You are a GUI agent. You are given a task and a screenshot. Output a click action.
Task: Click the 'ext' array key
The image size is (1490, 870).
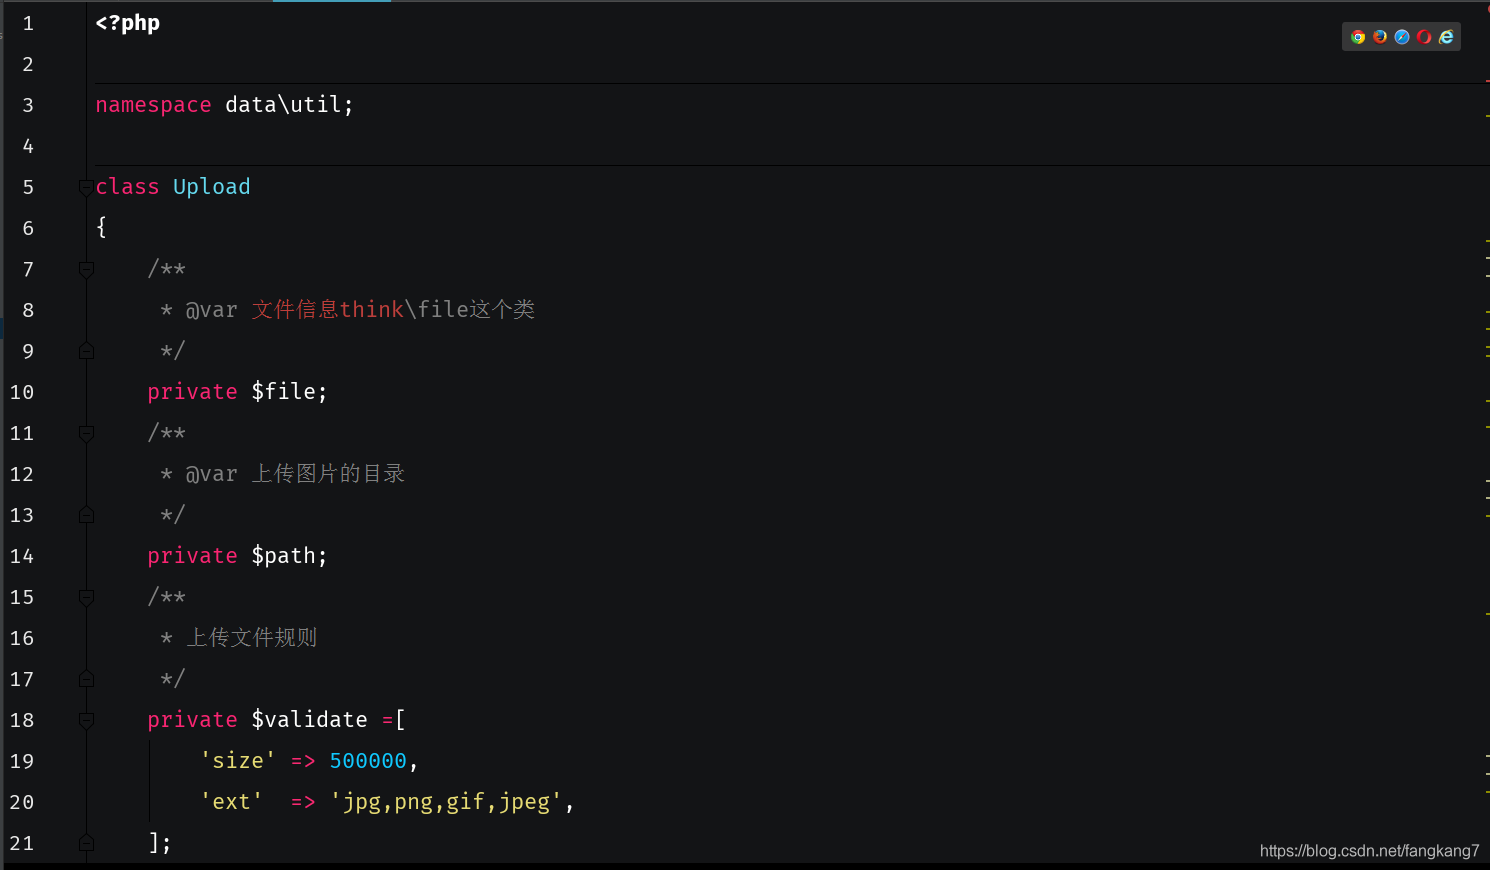coord(231,802)
